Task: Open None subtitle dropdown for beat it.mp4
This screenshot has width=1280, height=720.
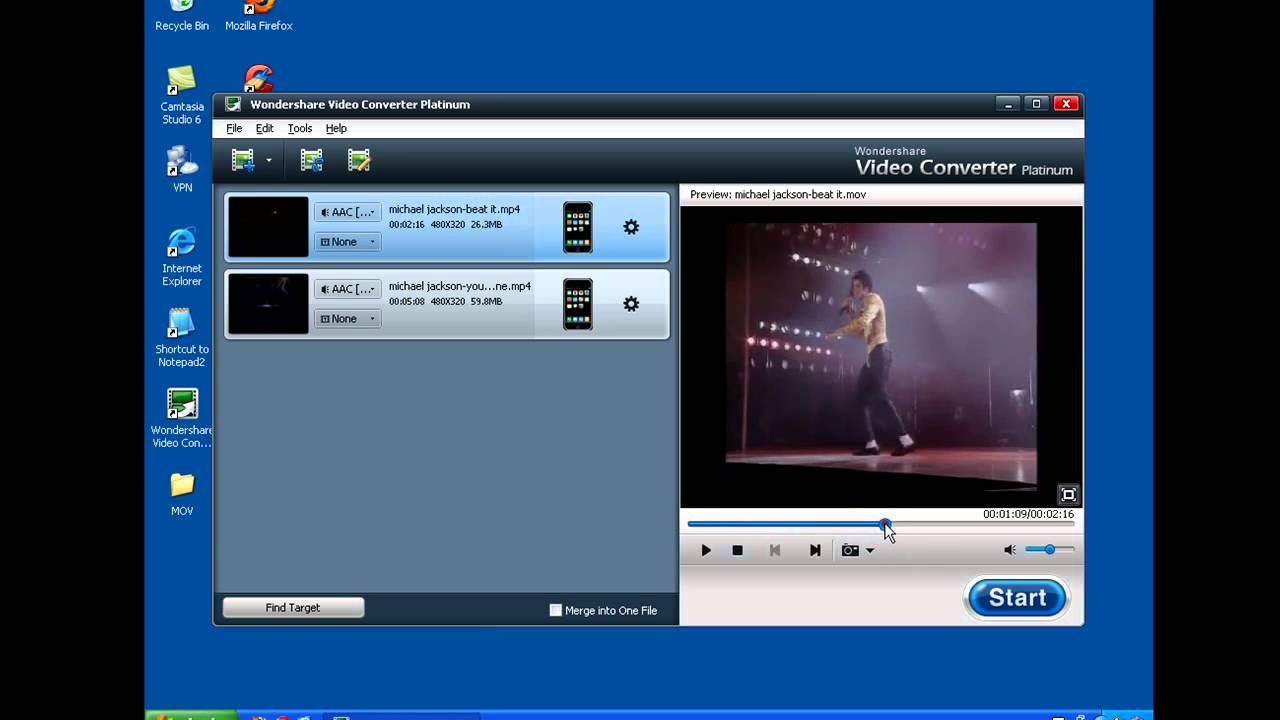Action: pyautogui.click(x=348, y=242)
